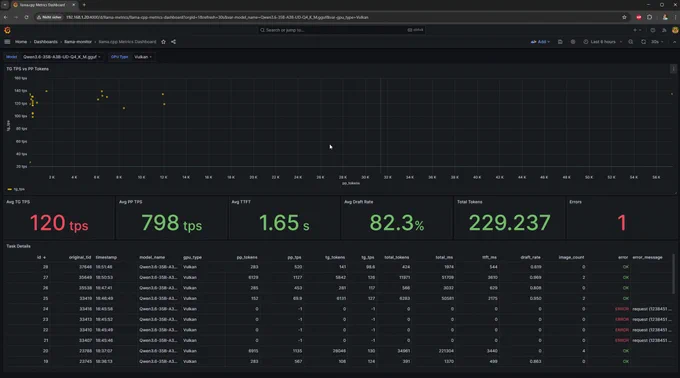The height and width of the screenshot is (378, 680).
Task: Toggle the tg_tps legend series
Action: (16, 189)
